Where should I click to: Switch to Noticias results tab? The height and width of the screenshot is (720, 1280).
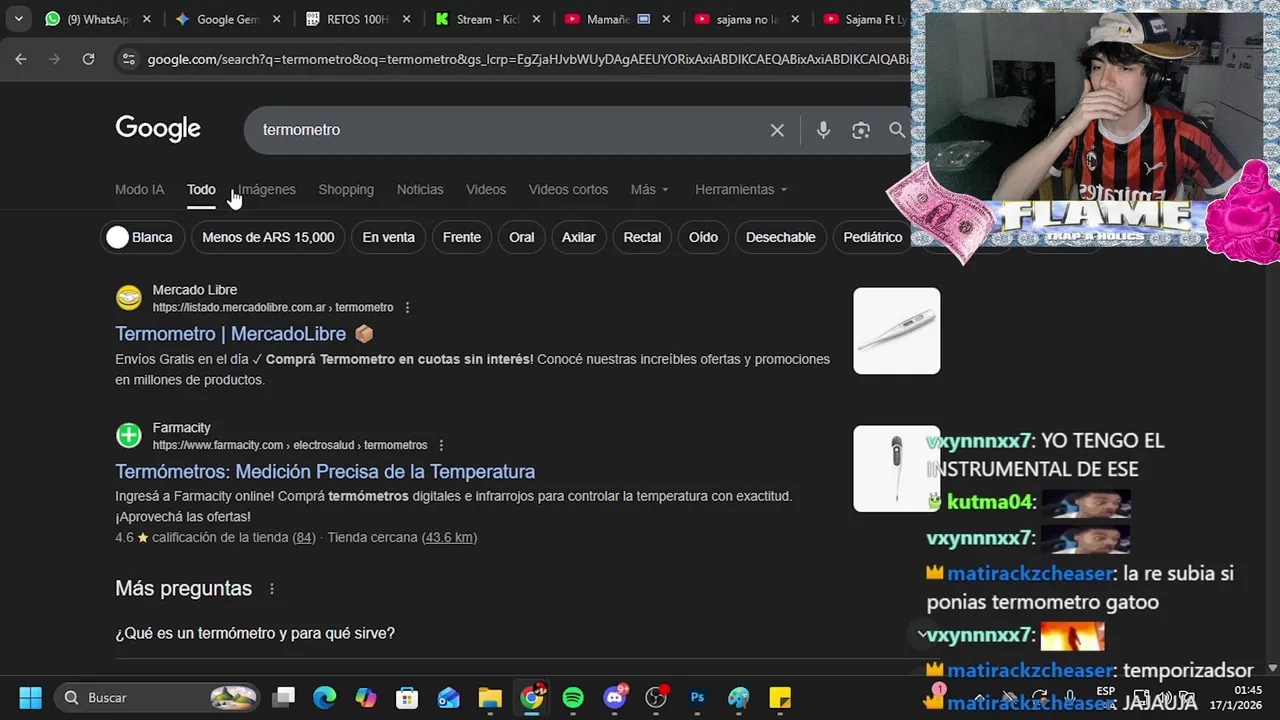tap(420, 189)
